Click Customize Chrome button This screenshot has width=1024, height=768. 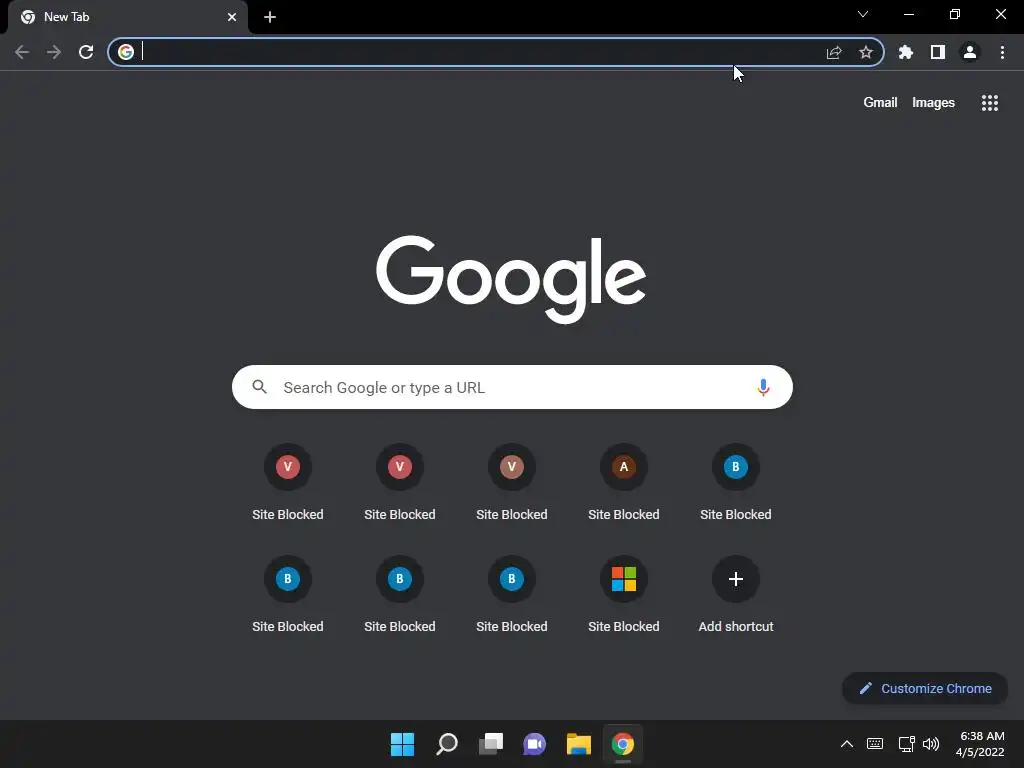tap(925, 688)
